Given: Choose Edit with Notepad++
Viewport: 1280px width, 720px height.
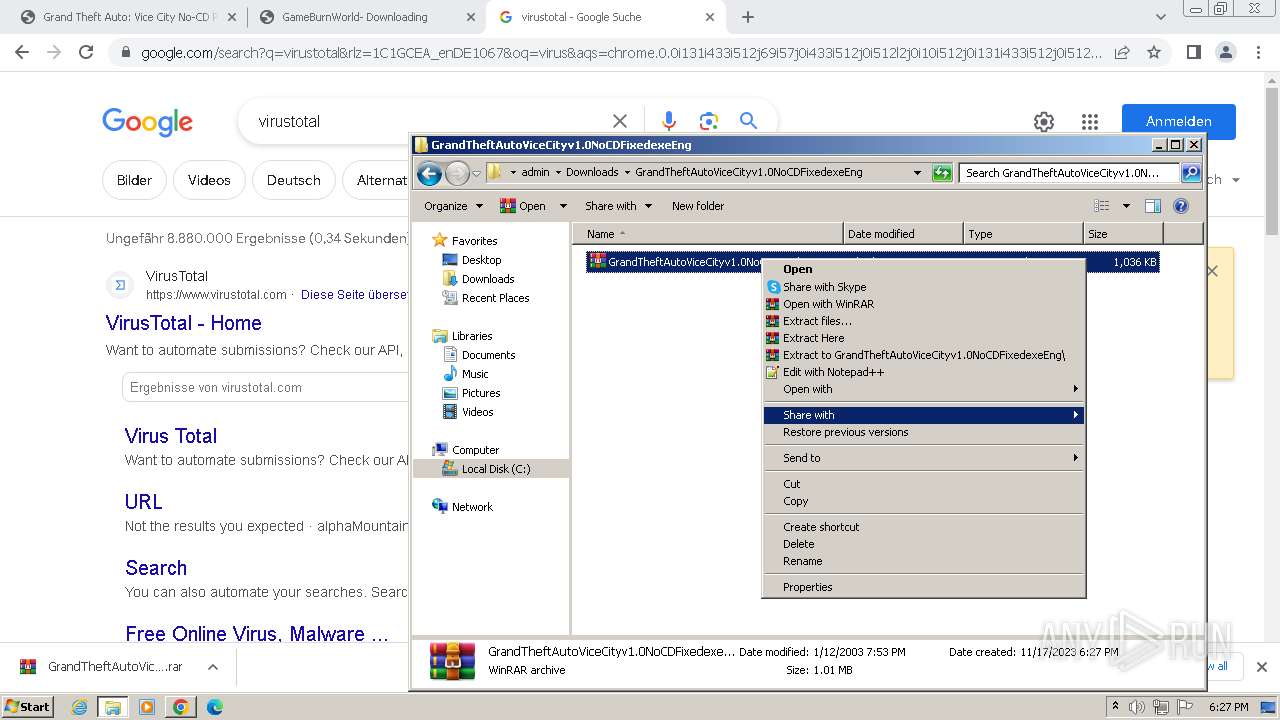Looking at the screenshot, I should [923, 372].
